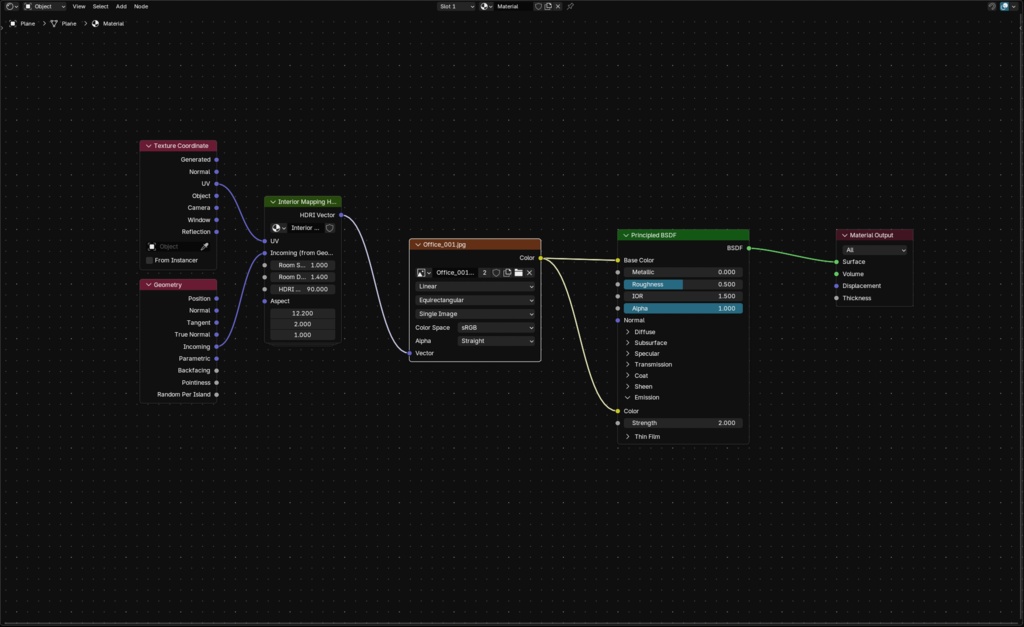
Task: Expand the Coat panel
Action: pos(628,376)
